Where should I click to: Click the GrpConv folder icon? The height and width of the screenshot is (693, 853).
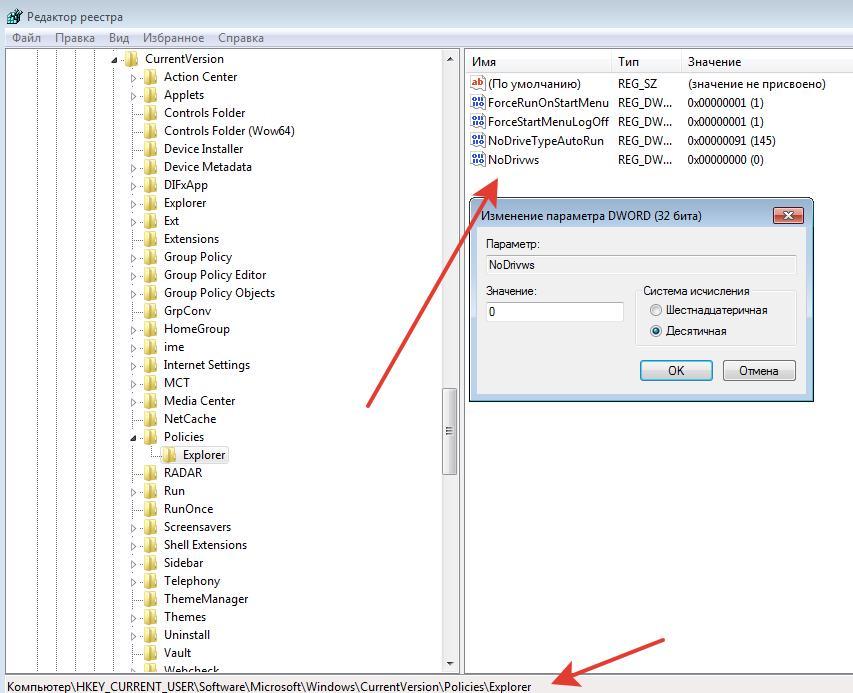[151, 311]
